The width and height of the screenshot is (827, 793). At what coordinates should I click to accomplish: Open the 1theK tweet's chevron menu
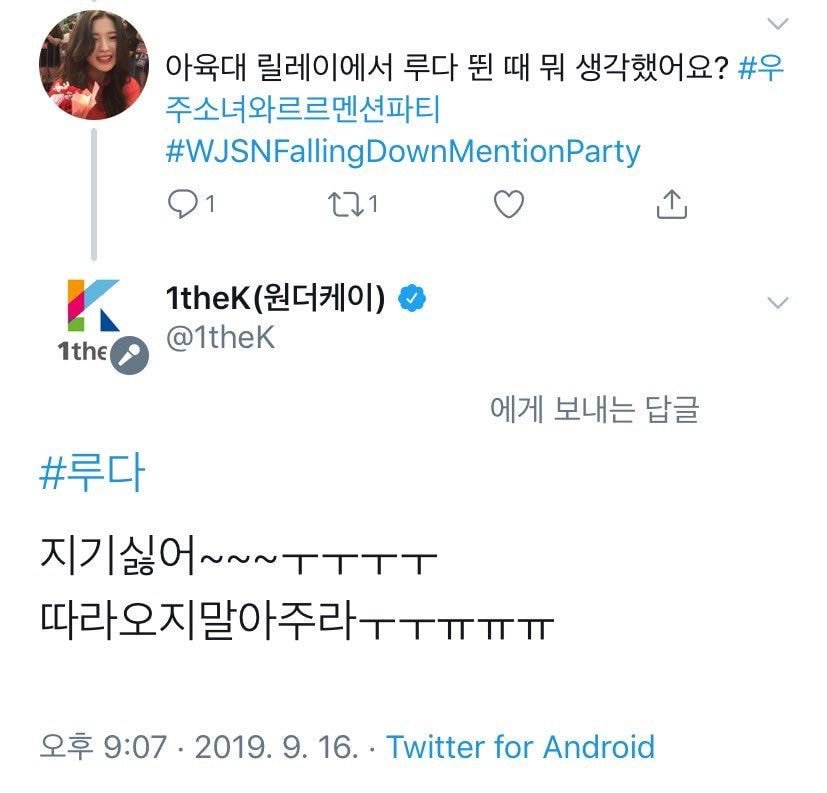tap(777, 301)
